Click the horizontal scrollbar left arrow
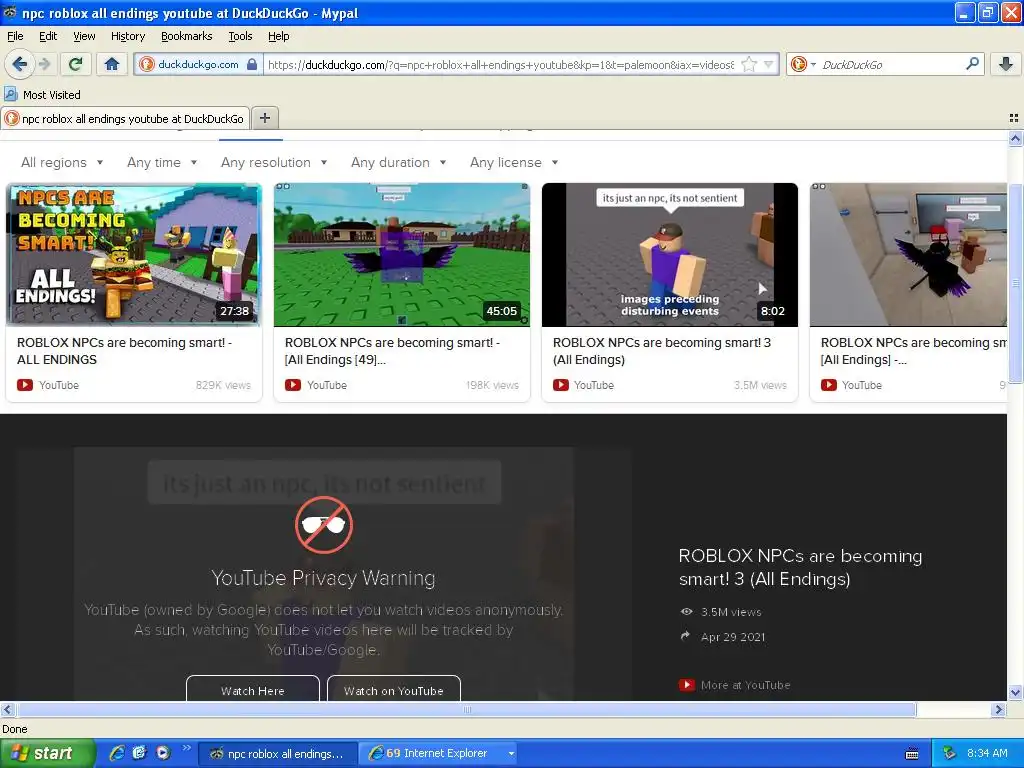The width and height of the screenshot is (1024, 768). click(x=7, y=709)
